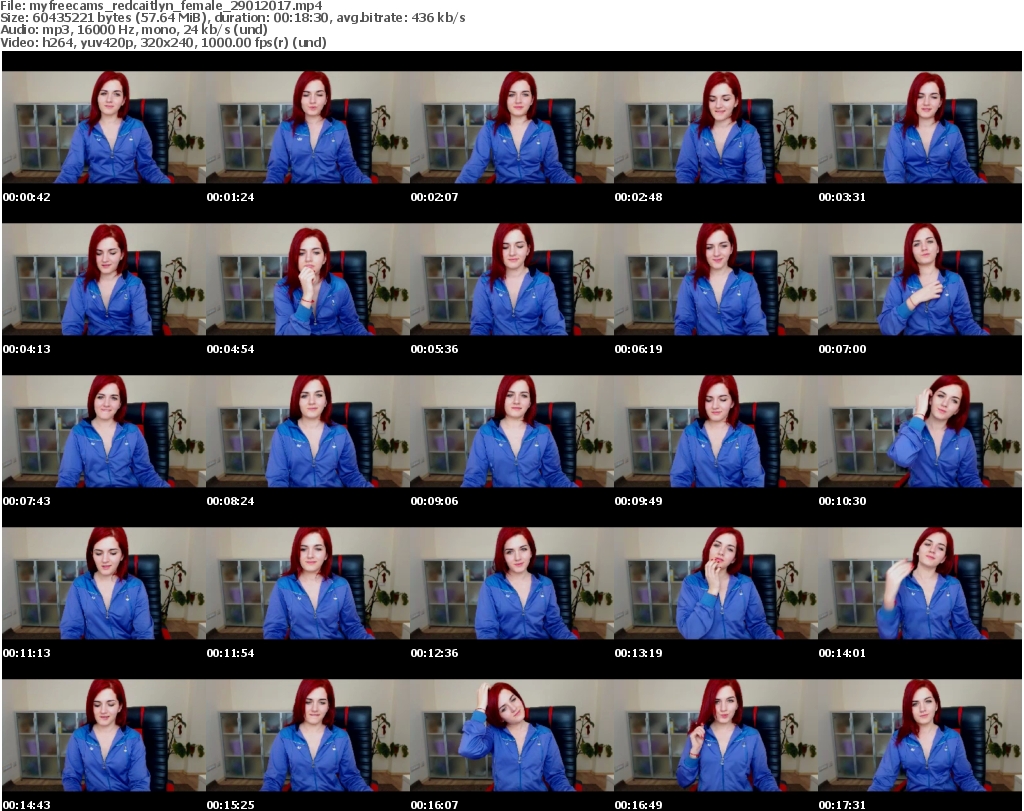Screen dimensions: 1024x811
Task: Click the 00:09:06 timestamp label
Action: [434, 501]
